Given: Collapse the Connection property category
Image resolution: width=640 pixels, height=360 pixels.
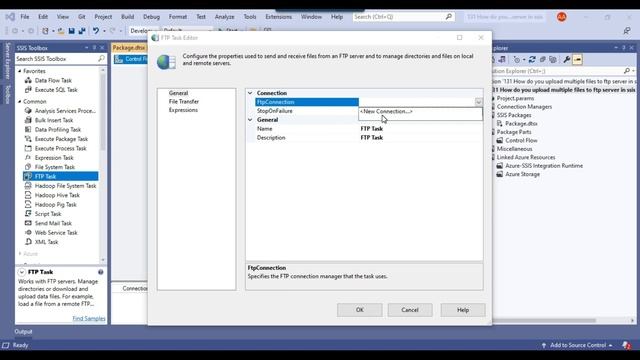Looking at the screenshot, I should pos(250,93).
